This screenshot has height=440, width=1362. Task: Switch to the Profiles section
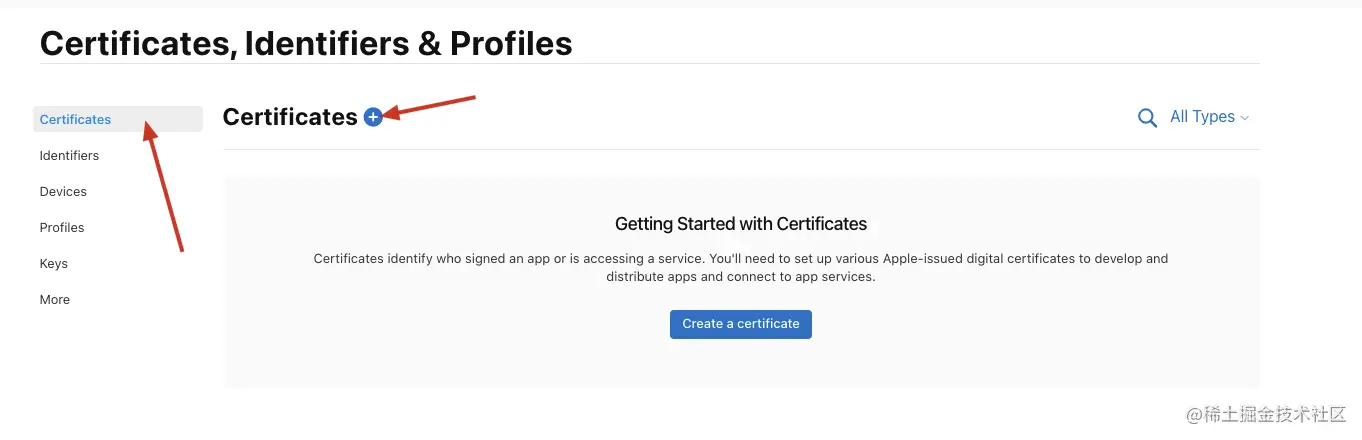click(62, 227)
